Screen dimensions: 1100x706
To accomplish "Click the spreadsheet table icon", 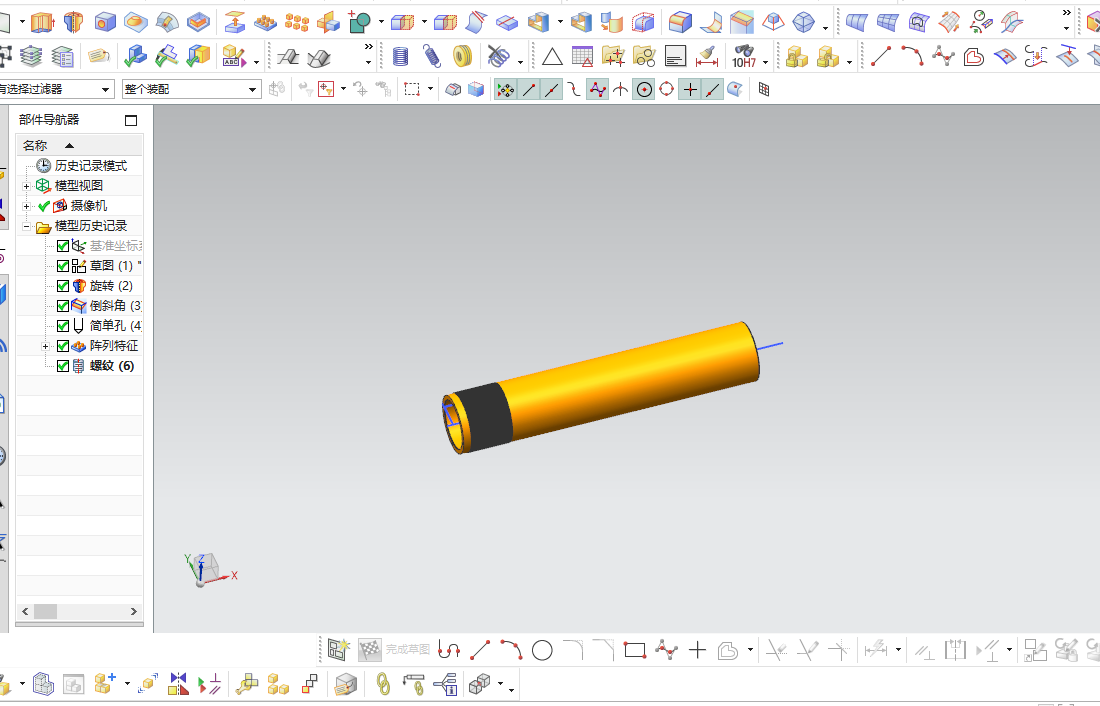I will tap(582, 56).
